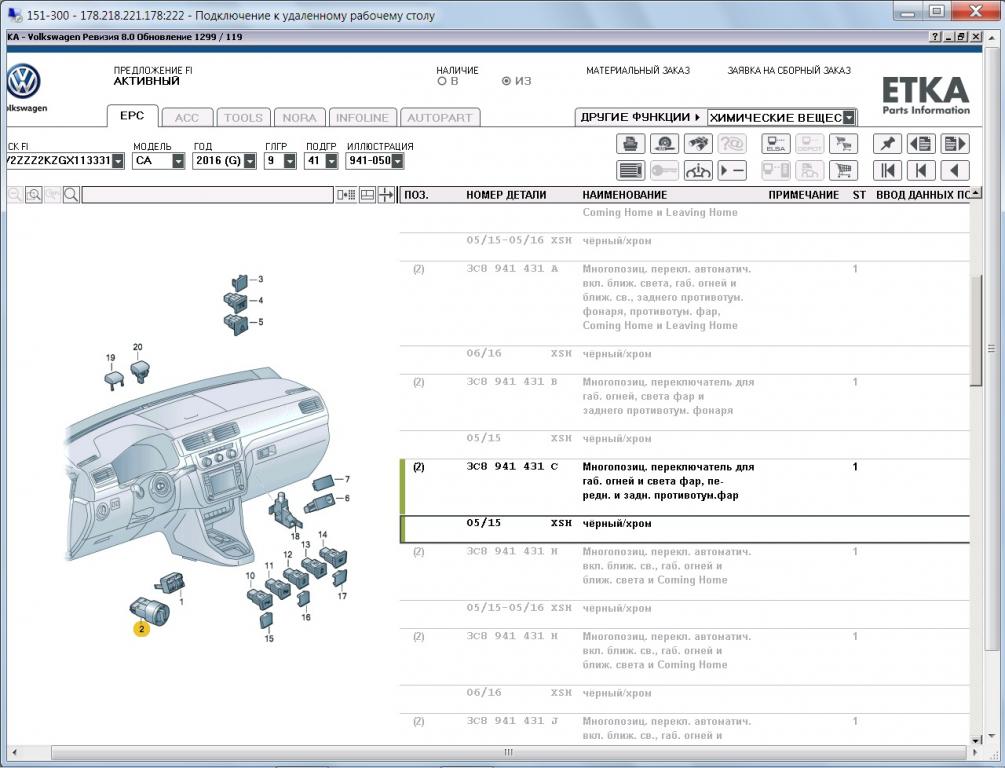Screen dimensions: 1005x768
Task: Click callout number 7 in the illustration
Action: tap(347, 480)
